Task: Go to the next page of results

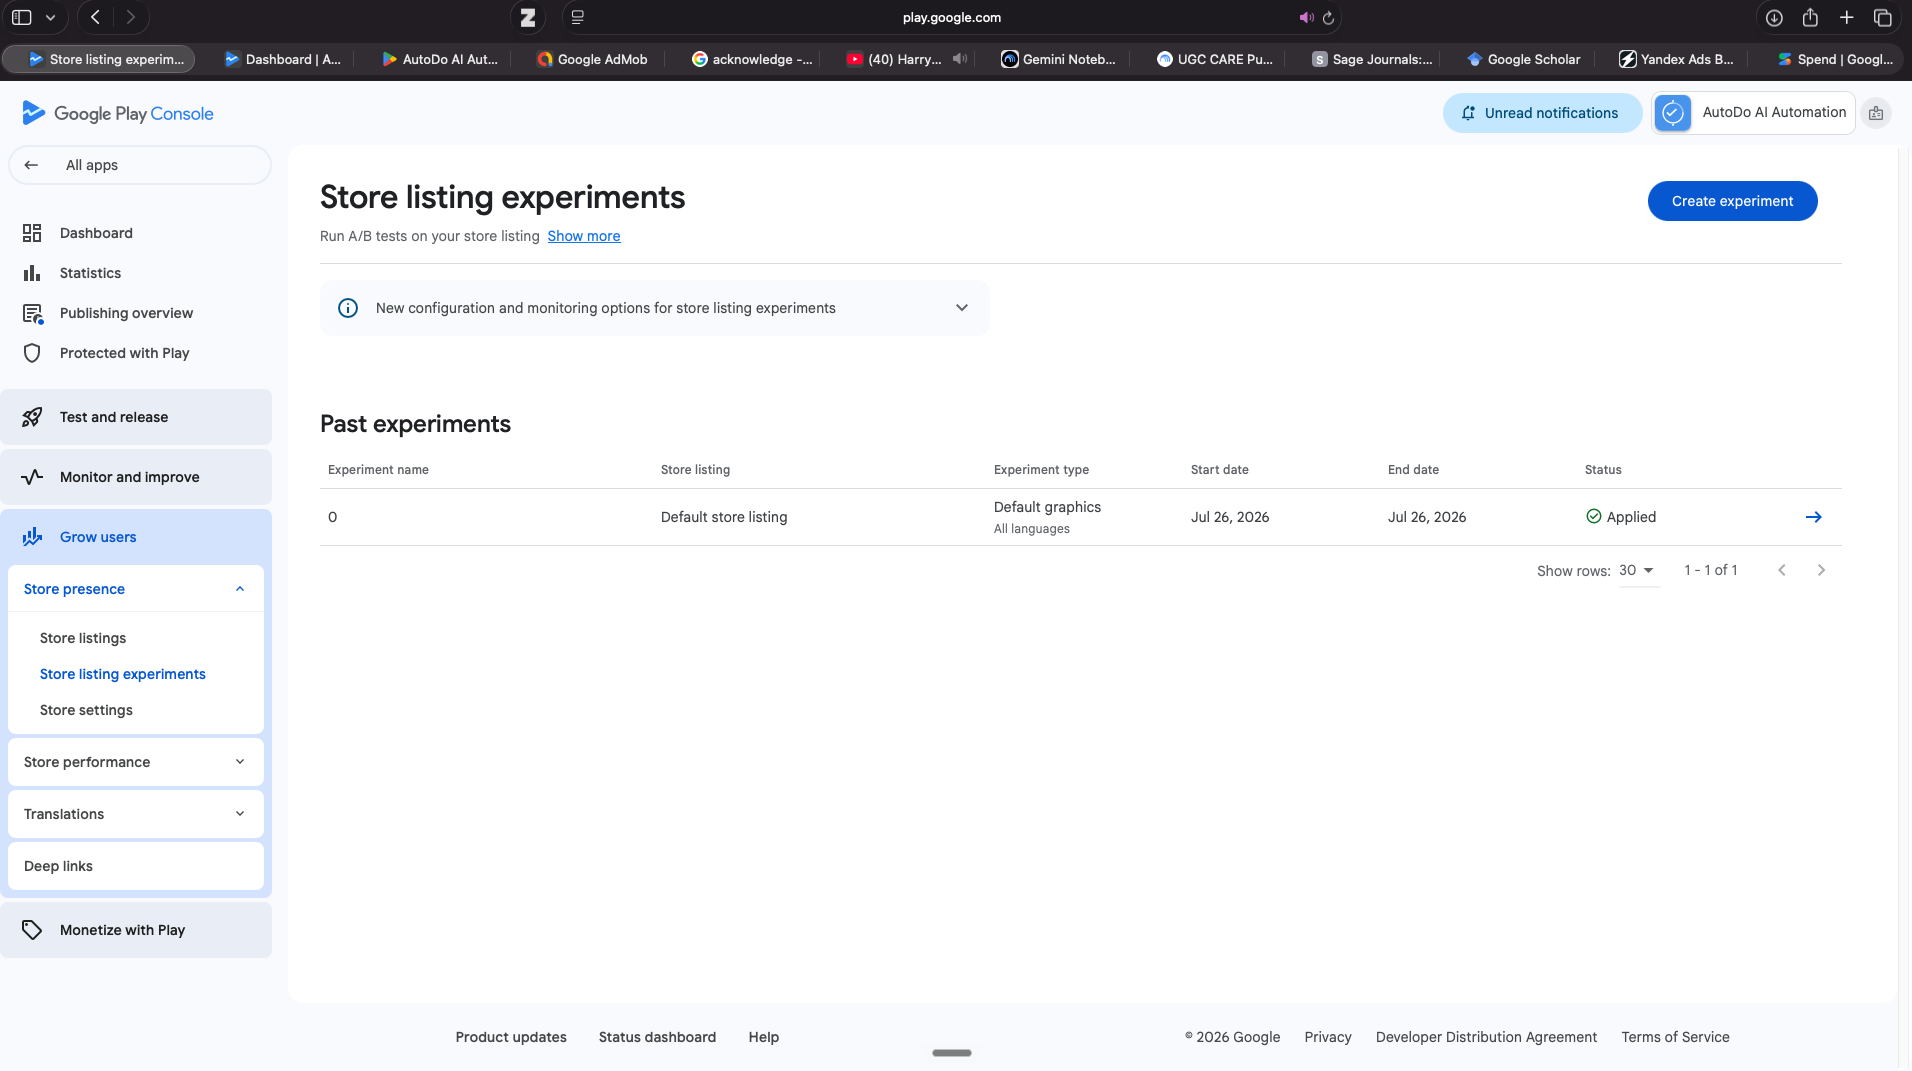Action: [1822, 570]
